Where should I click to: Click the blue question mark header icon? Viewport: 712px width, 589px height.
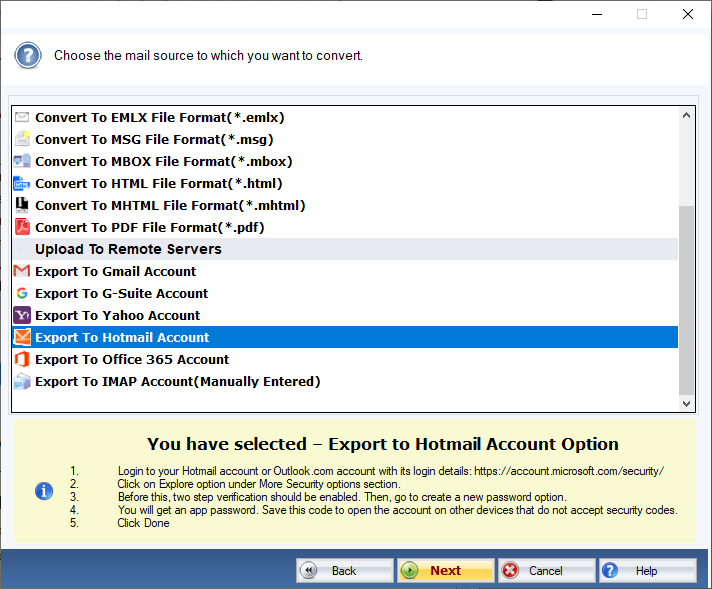point(28,55)
